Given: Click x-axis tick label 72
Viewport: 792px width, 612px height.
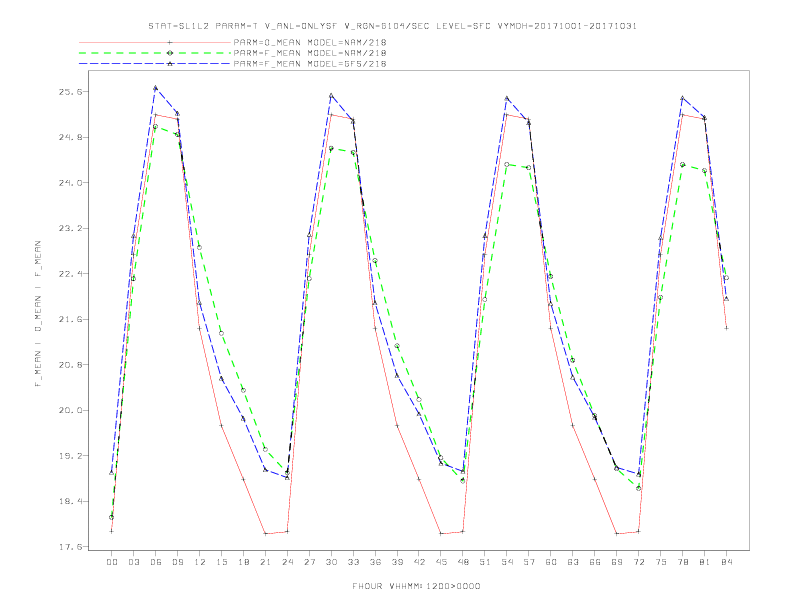Looking at the screenshot, I should pyautogui.click(x=639, y=562).
